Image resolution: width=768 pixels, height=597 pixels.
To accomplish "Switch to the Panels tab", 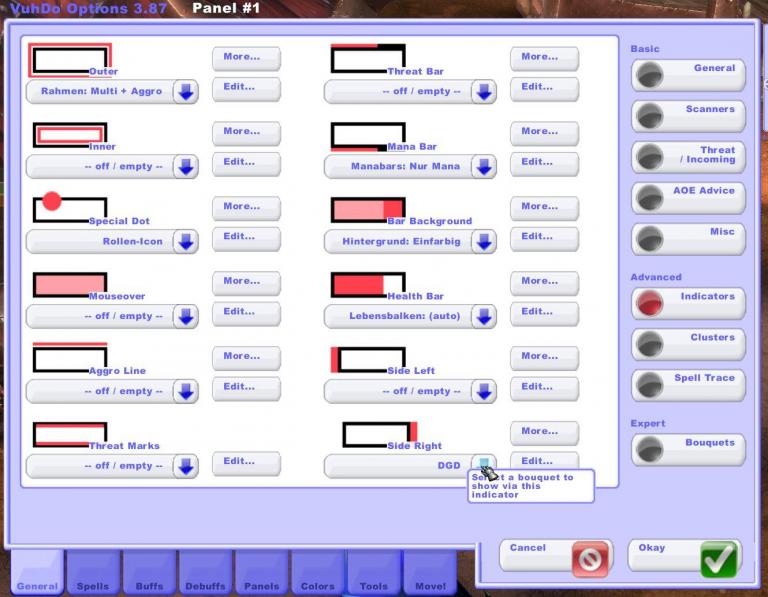I will (x=262, y=573).
